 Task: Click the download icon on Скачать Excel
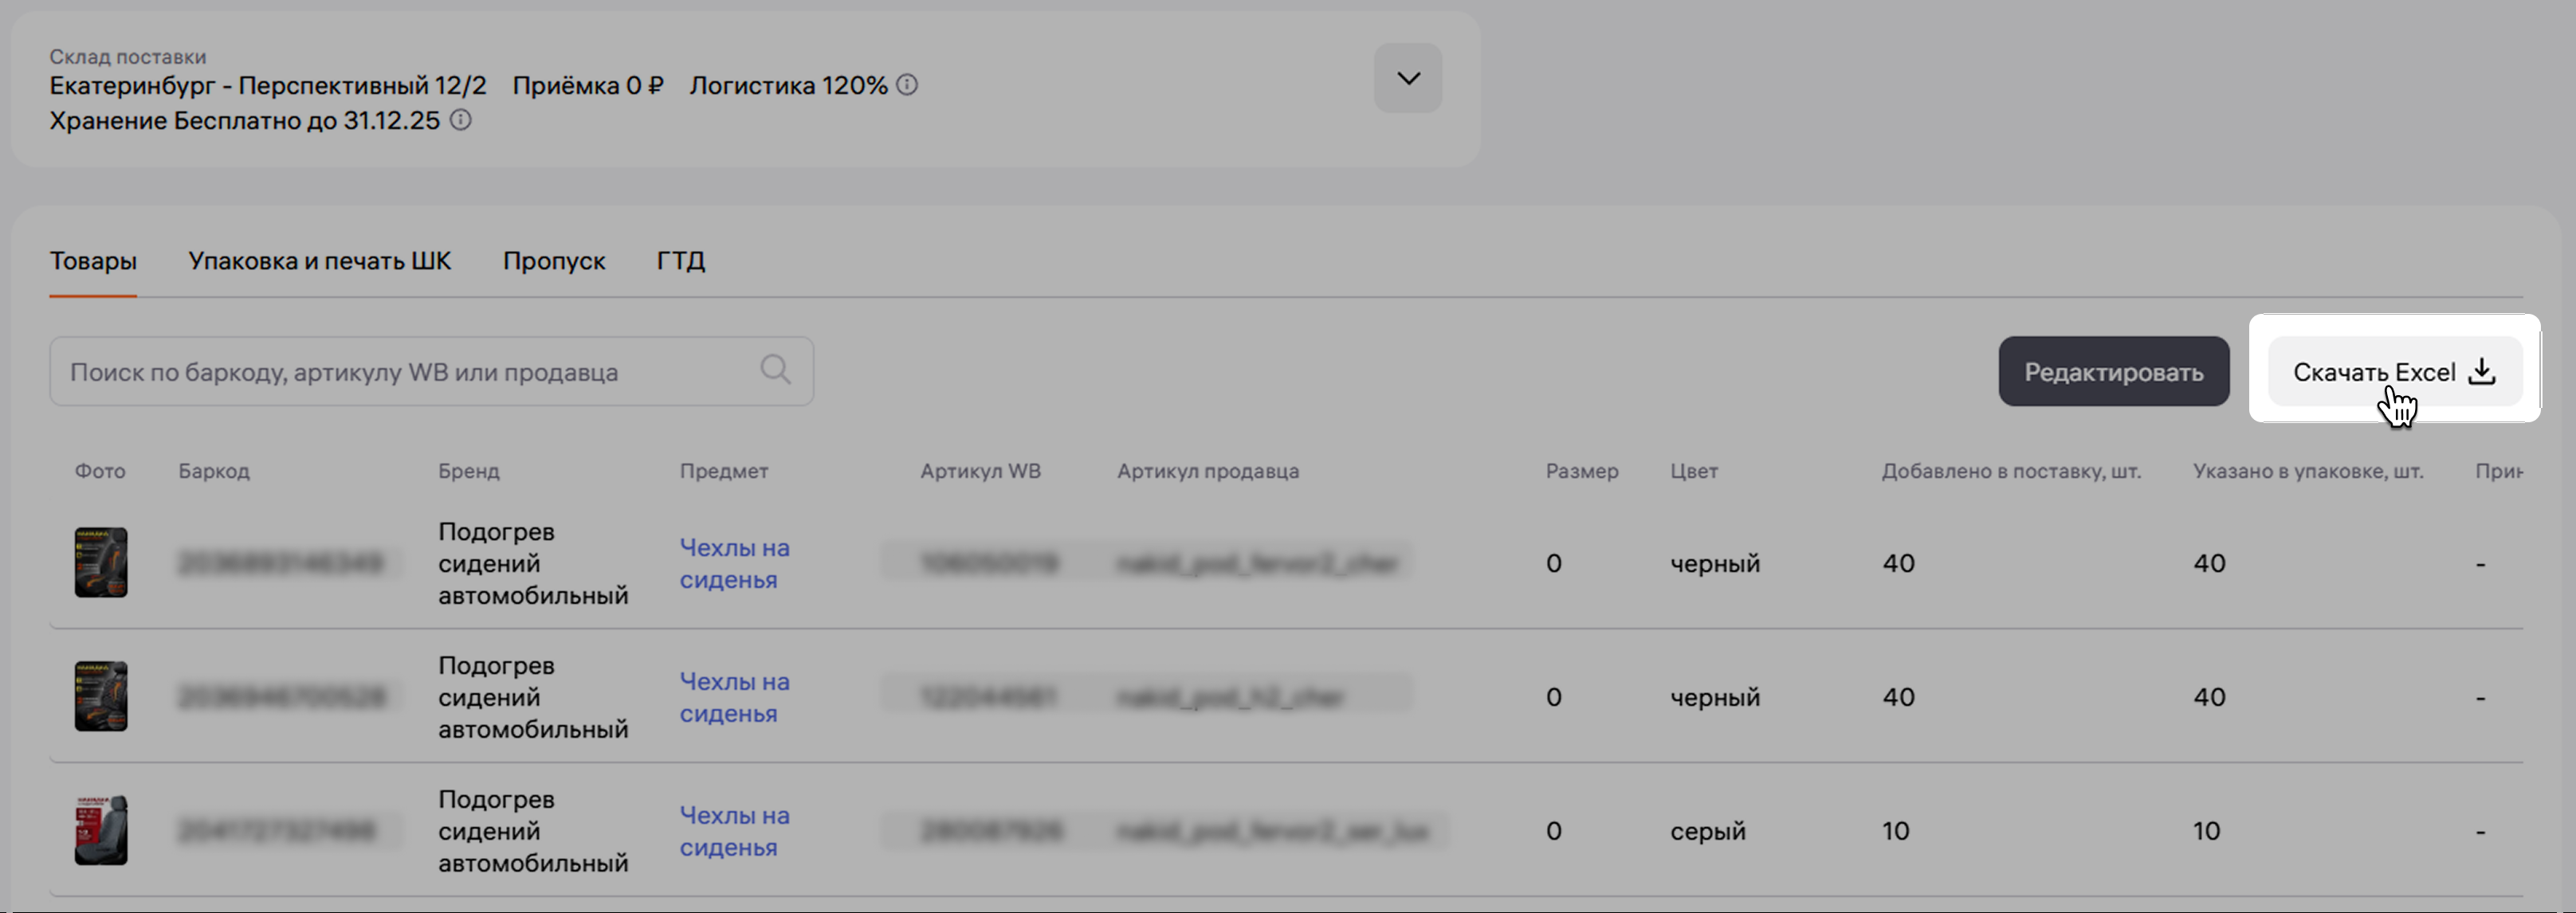[2482, 371]
